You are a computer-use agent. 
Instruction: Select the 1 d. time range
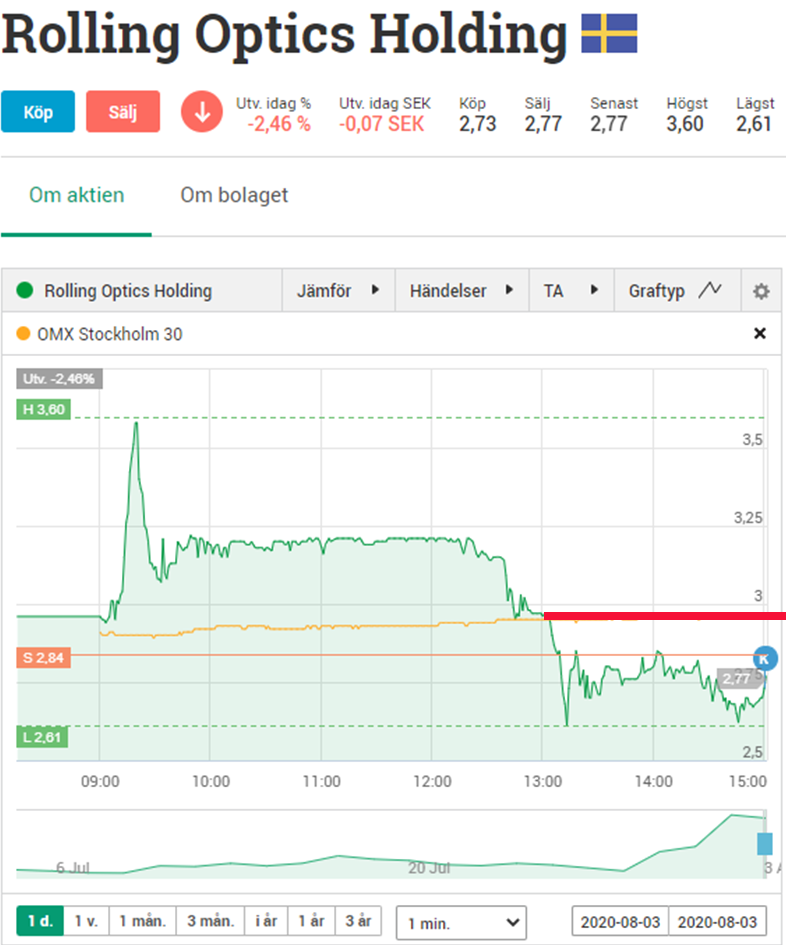[x=40, y=921]
